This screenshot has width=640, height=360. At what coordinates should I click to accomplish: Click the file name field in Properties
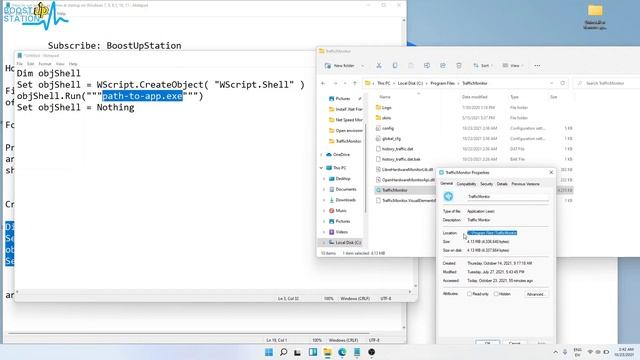point(508,197)
